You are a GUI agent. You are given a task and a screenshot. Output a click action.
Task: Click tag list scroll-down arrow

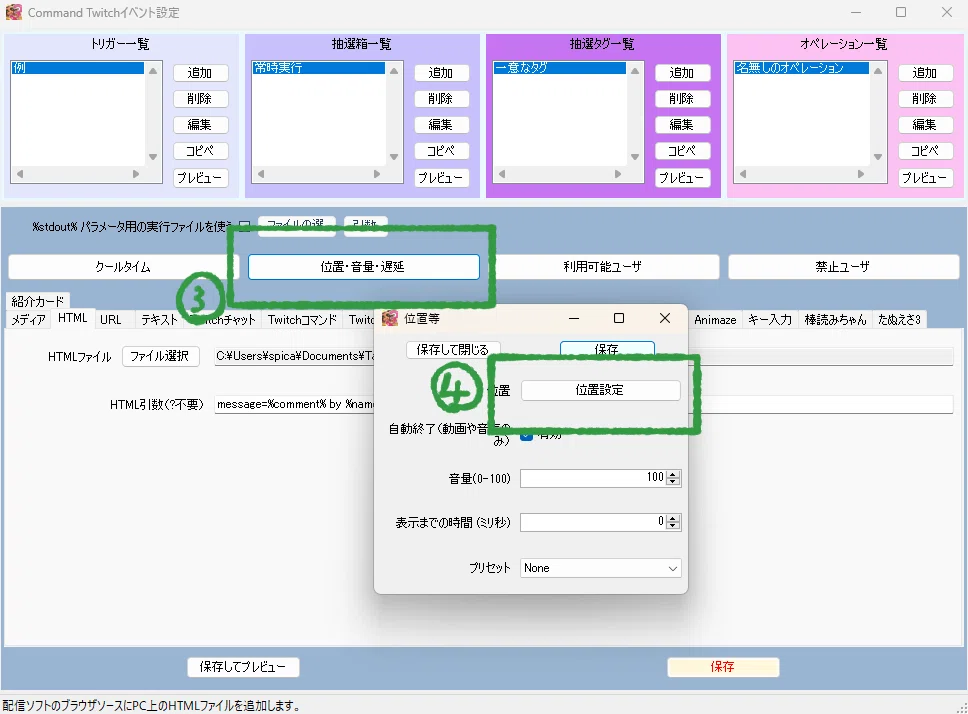click(635, 157)
